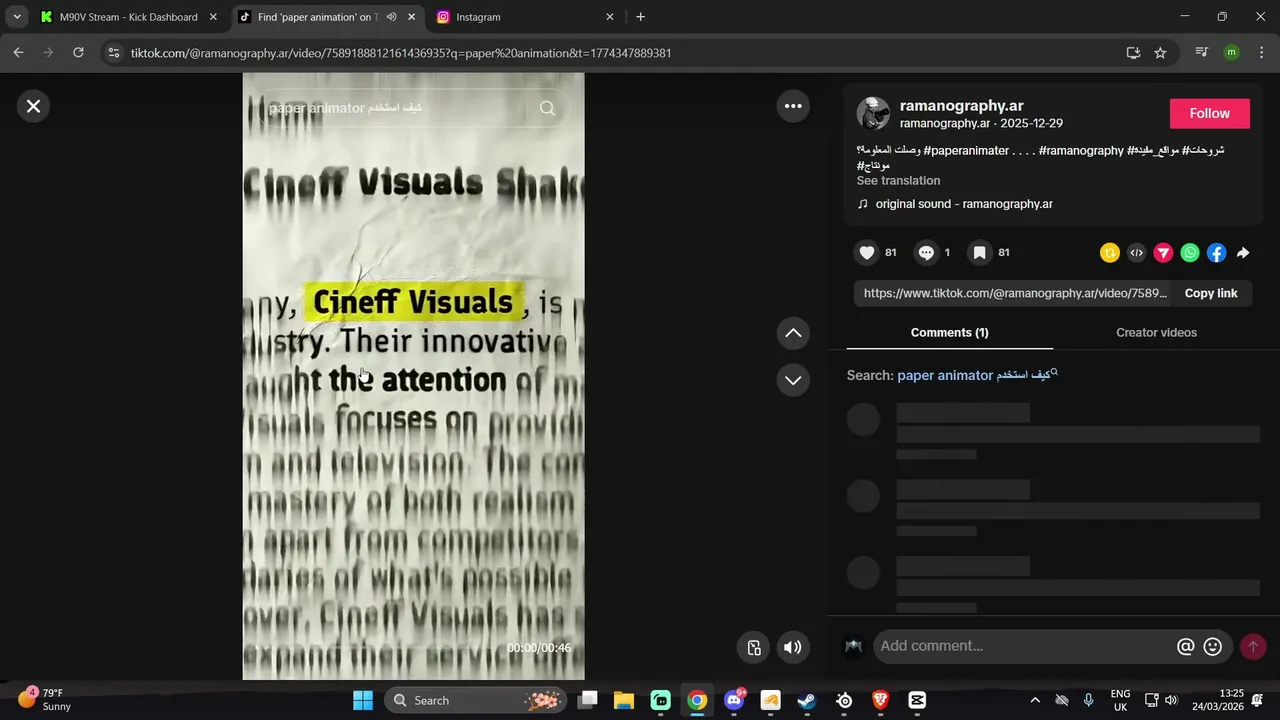1280x720 pixels.
Task: Click Copy link button
Action: click(1211, 293)
